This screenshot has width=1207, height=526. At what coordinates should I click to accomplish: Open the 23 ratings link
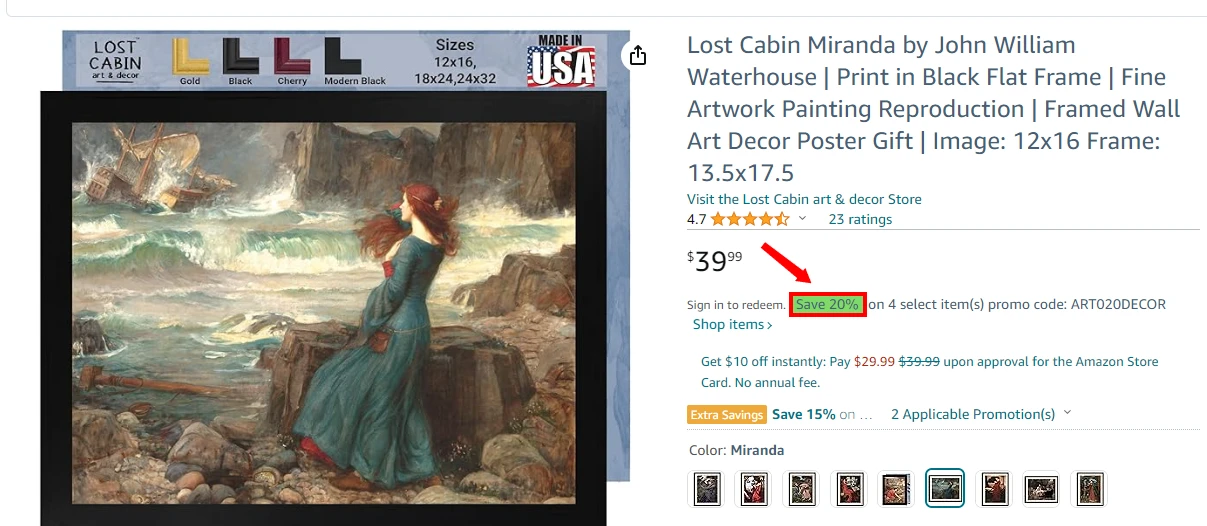tap(860, 219)
